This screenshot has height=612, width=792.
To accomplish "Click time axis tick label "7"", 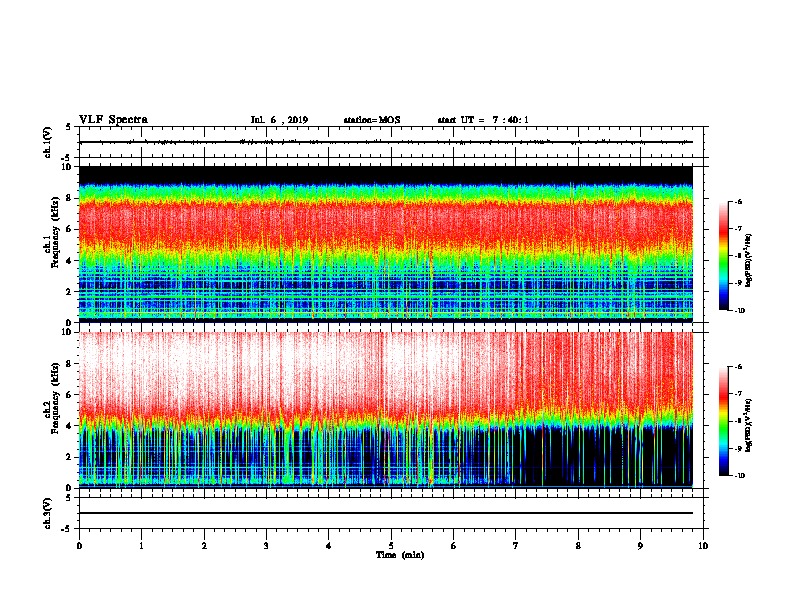I will (x=516, y=546).
